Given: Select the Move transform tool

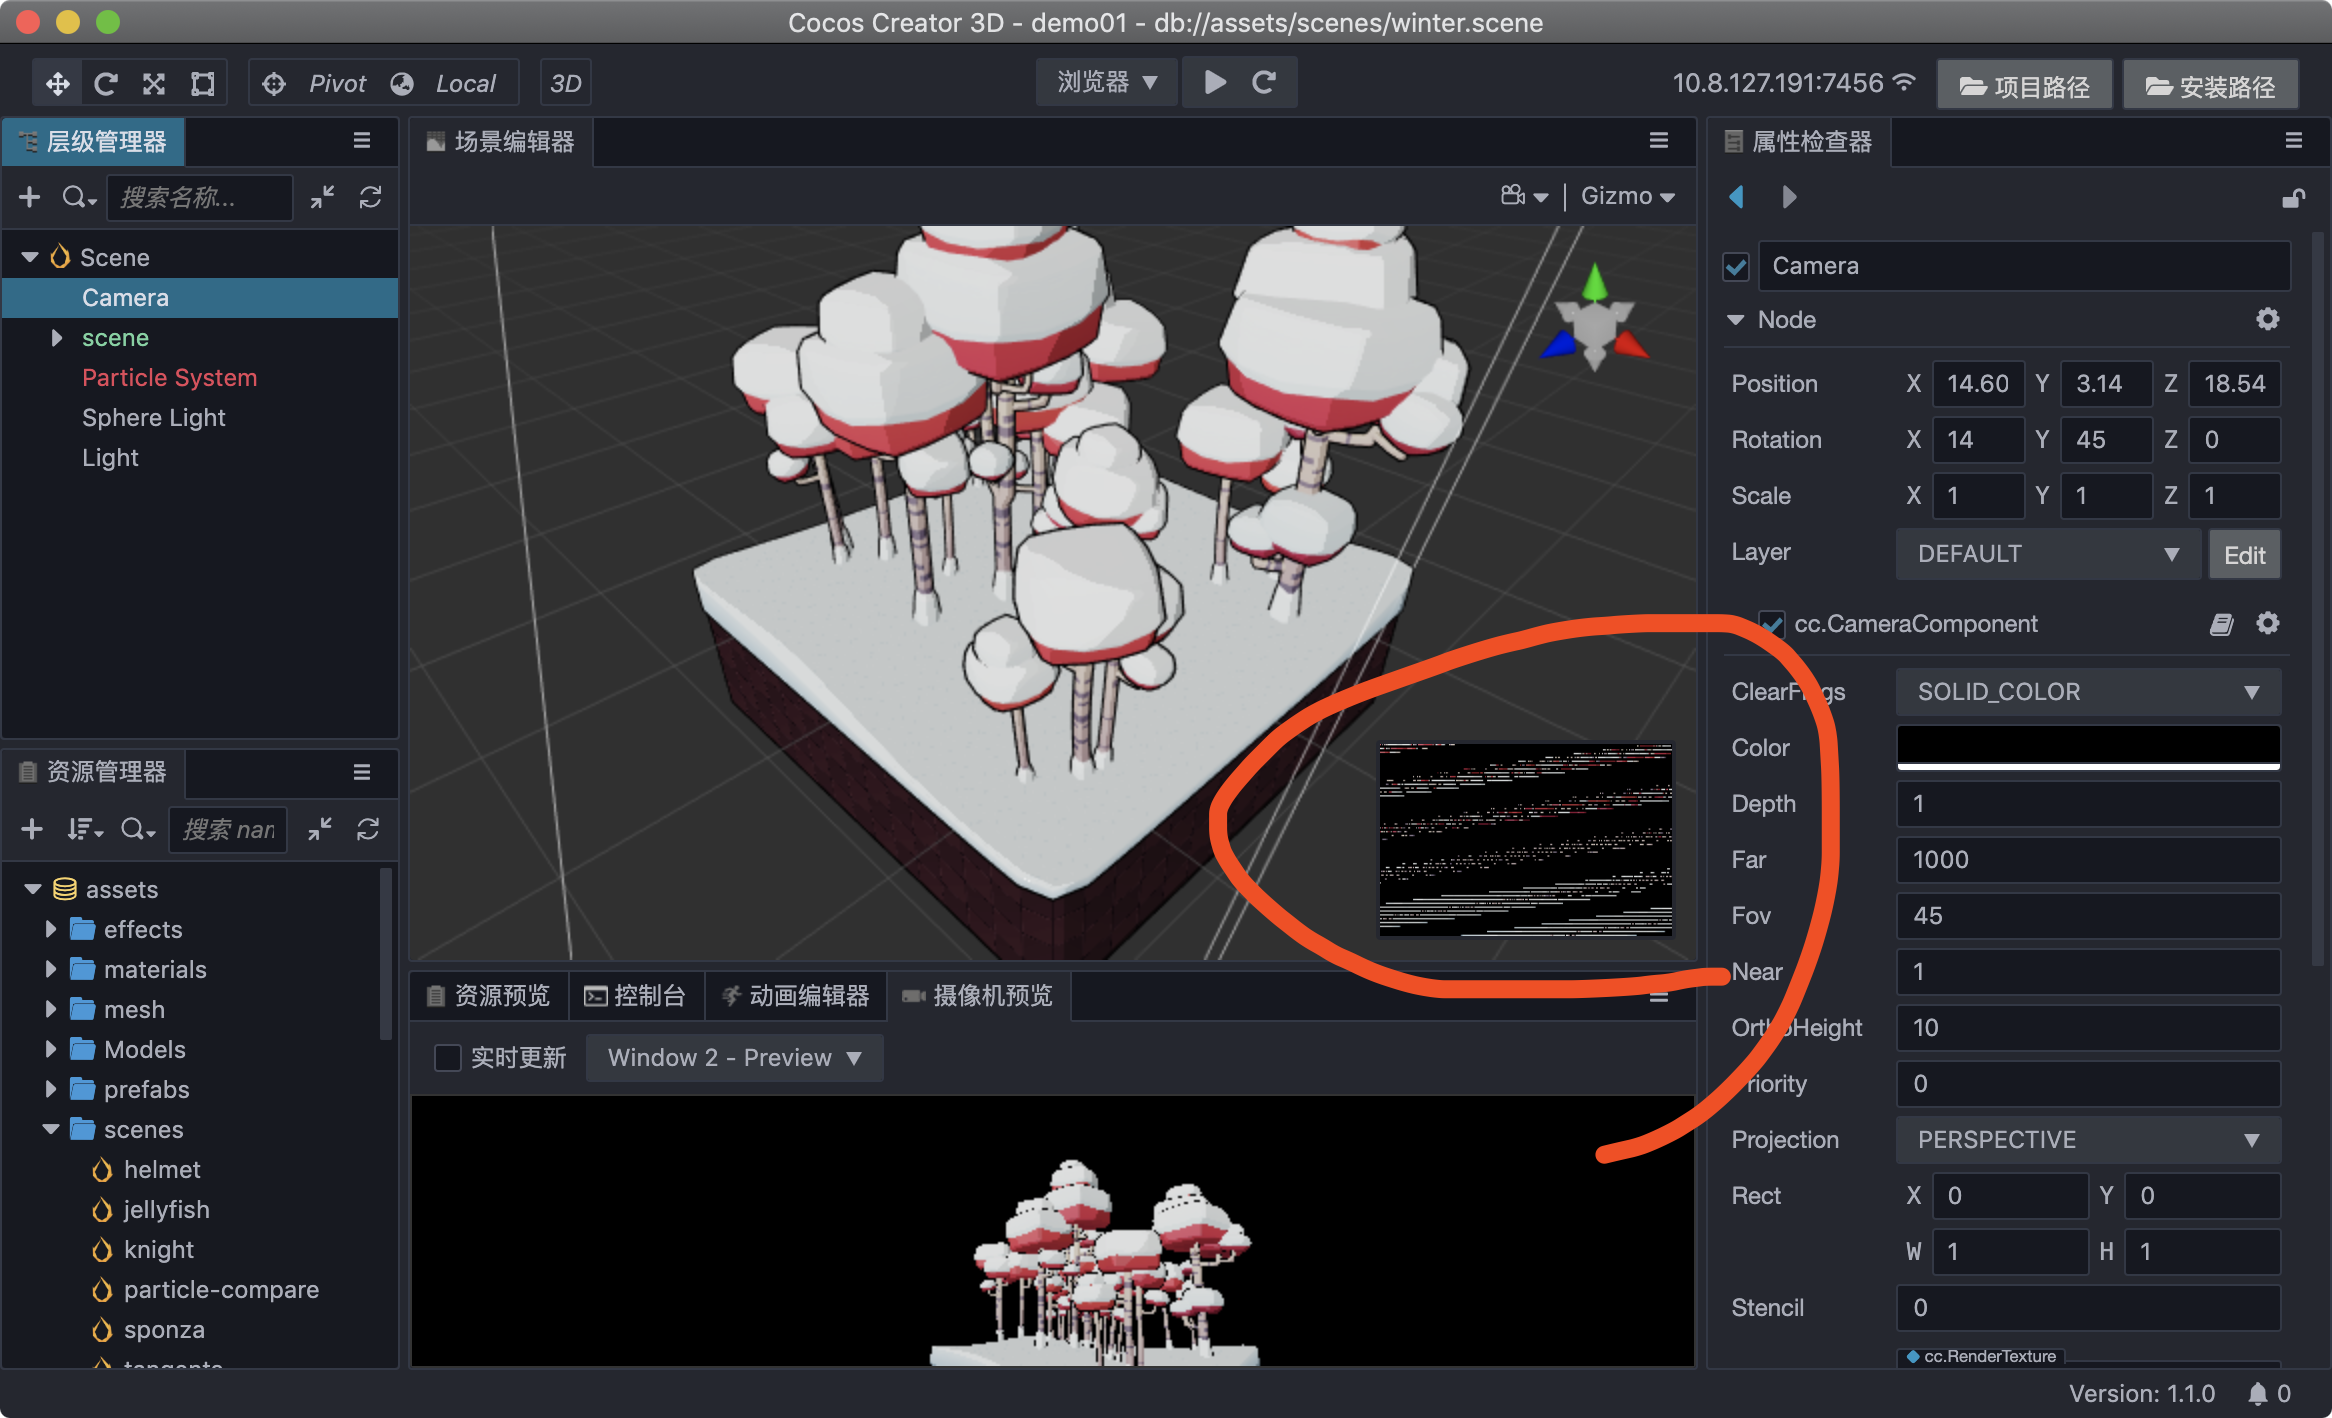Looking at the screenshot, I should tap(58, 83).
